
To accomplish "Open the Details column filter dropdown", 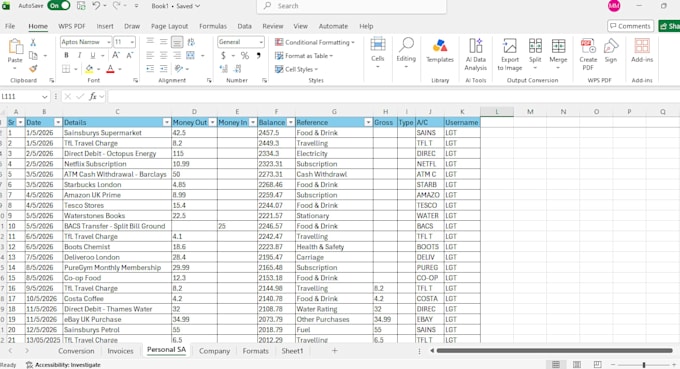I will 167,122.
